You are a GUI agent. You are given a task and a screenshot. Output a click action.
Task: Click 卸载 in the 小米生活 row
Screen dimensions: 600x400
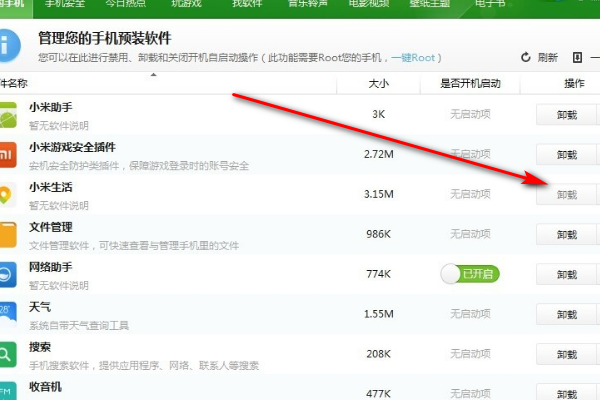tap(567, 195)
